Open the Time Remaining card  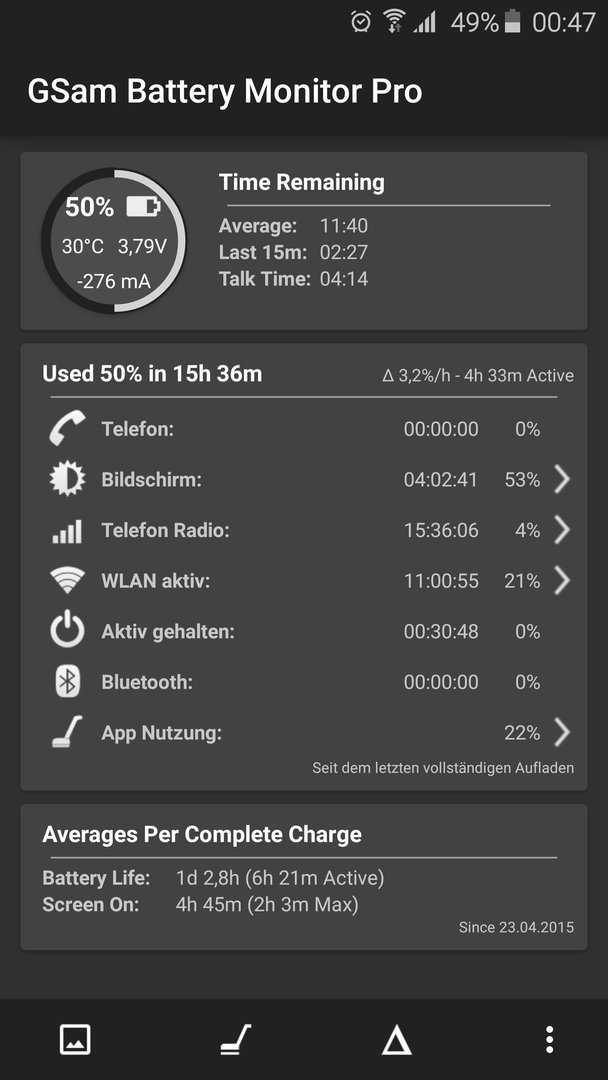click(304, 241)
